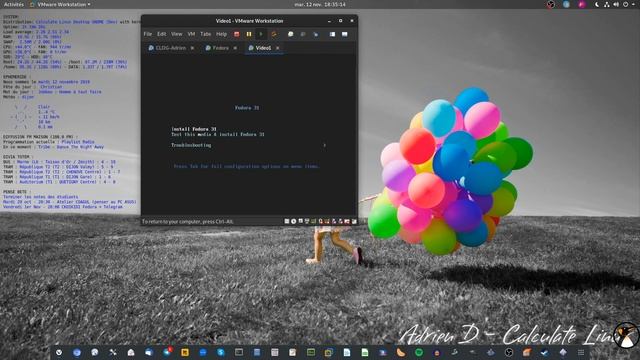This screenshot has width=640, height=360.
Task: Open the File menu in VMware Workstation
Action: tap(148, 34)
